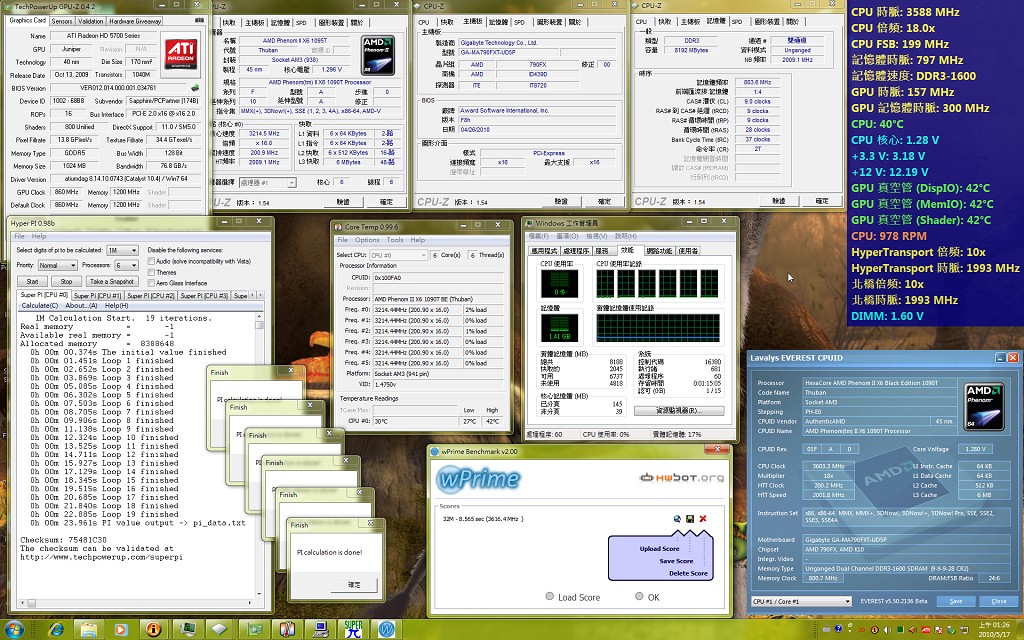Switch to Super PI [CPU #1] tab

(x=98, y=296)
